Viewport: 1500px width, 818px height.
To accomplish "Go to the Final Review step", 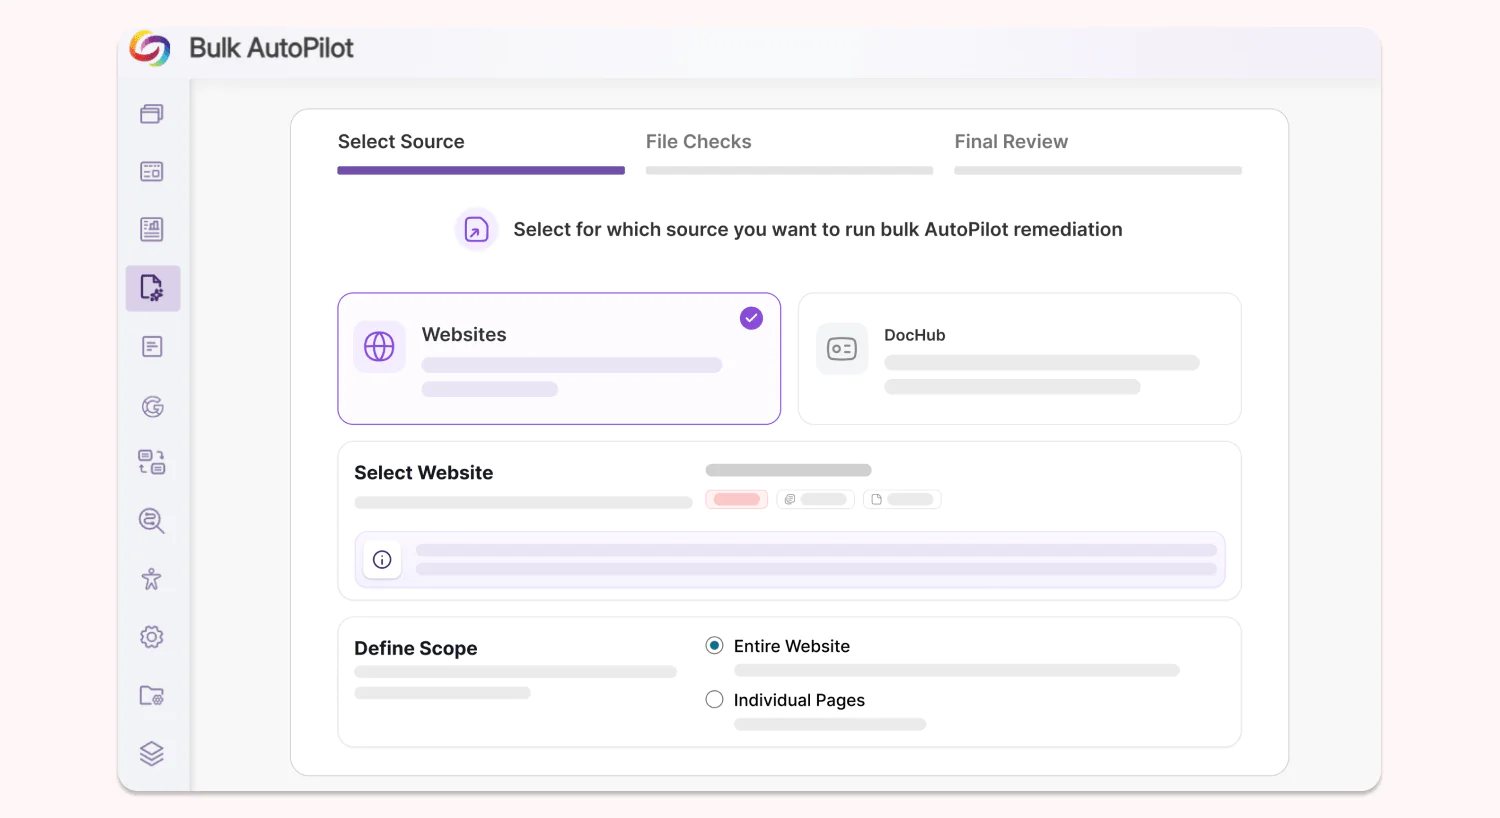I will [1011, 142].
